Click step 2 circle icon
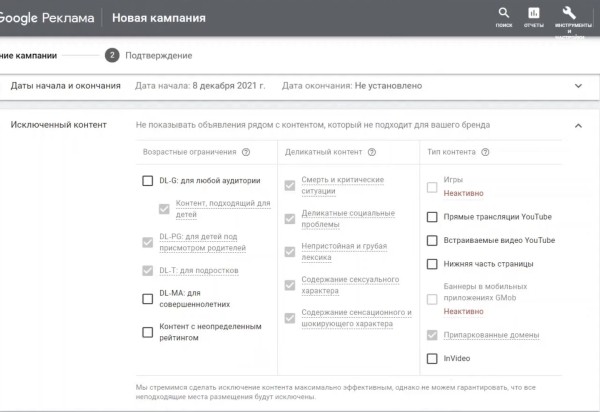The image size is (600, 412). (112, 55)
